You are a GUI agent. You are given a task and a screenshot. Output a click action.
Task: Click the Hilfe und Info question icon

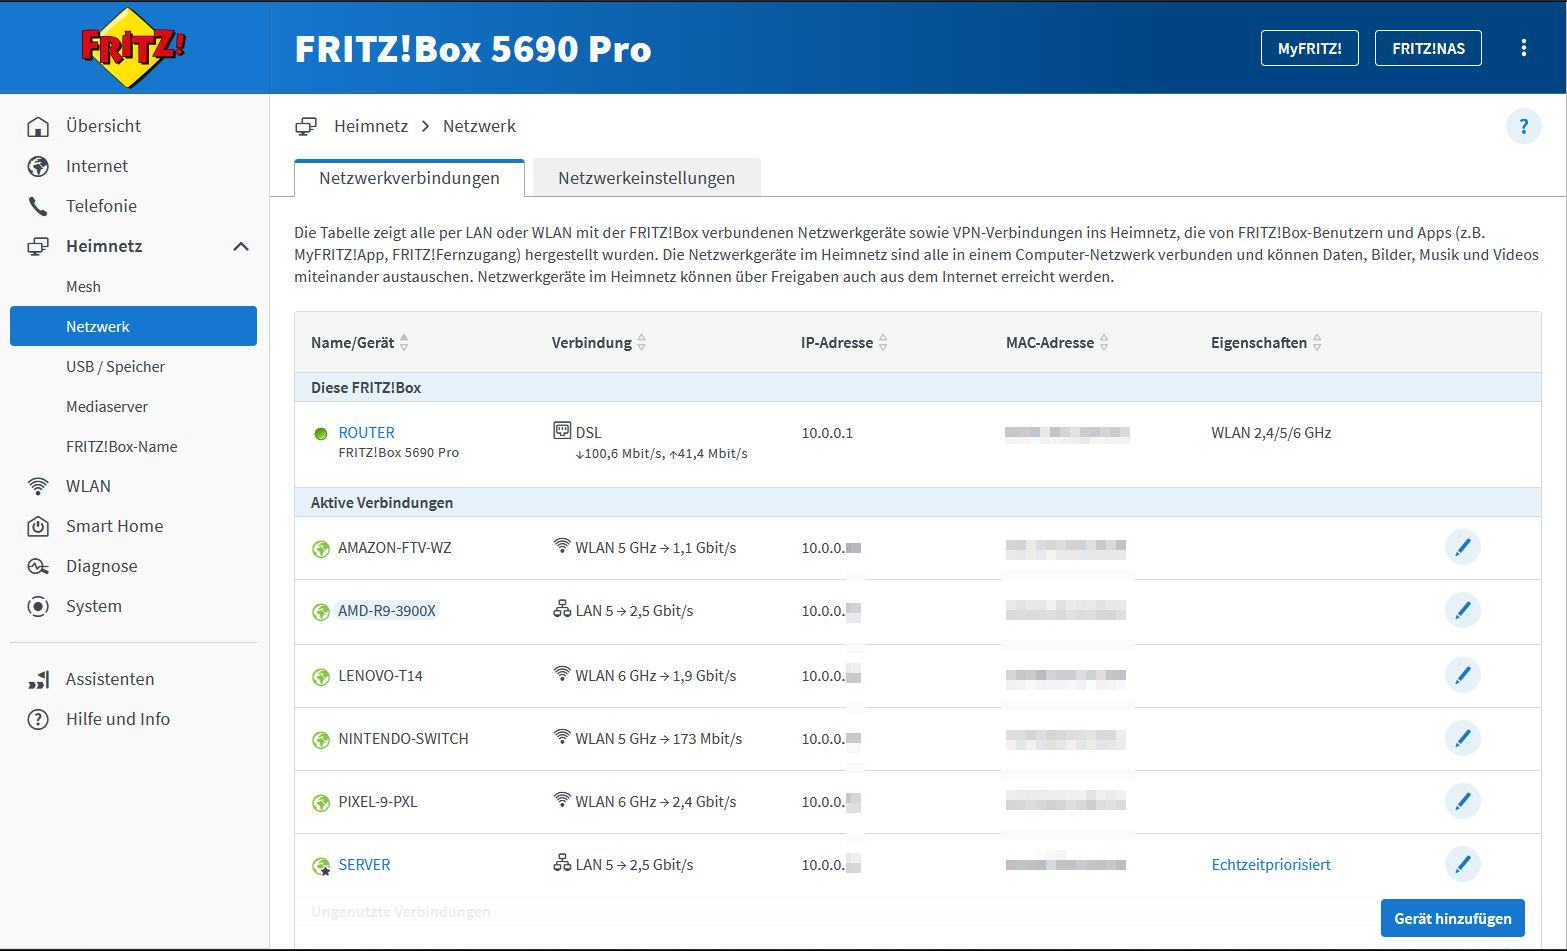pyautogui.click(x=38, y=719)
